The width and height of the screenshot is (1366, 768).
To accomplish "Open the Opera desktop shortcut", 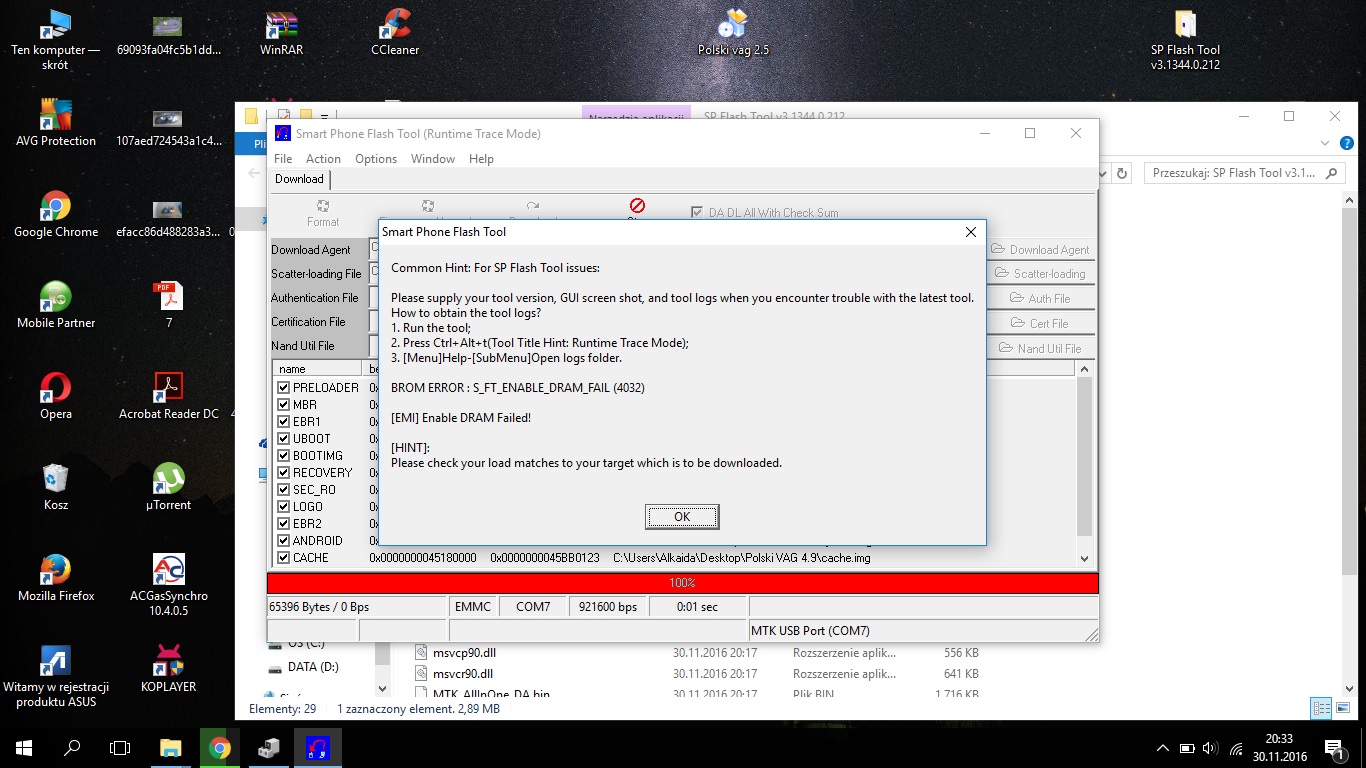I will (x=56, y=396).
